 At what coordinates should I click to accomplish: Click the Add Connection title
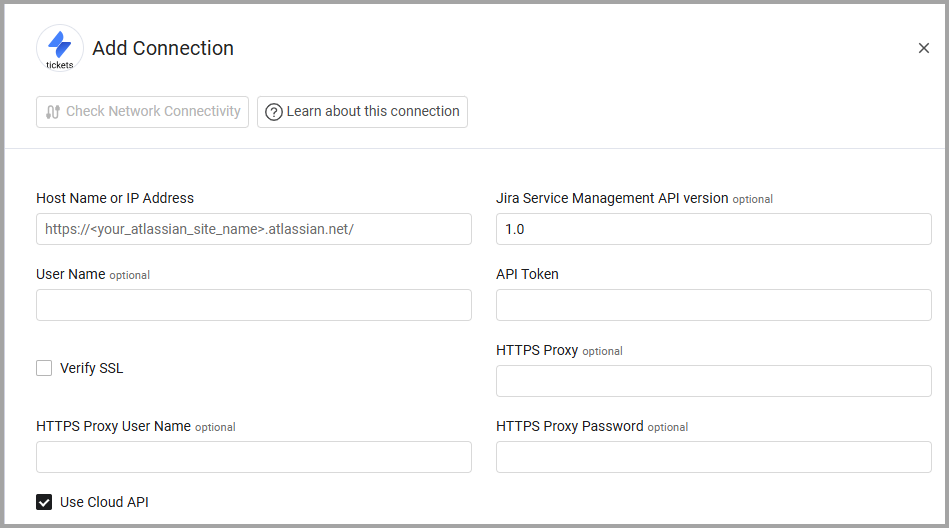[163, 48]
